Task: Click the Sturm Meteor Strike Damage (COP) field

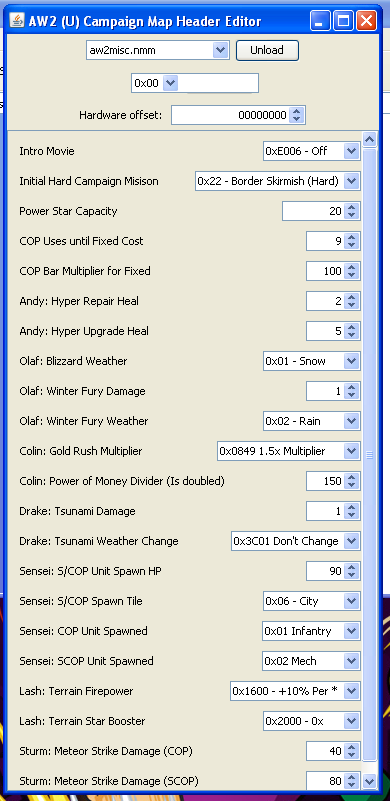Action: coord(325,751)
